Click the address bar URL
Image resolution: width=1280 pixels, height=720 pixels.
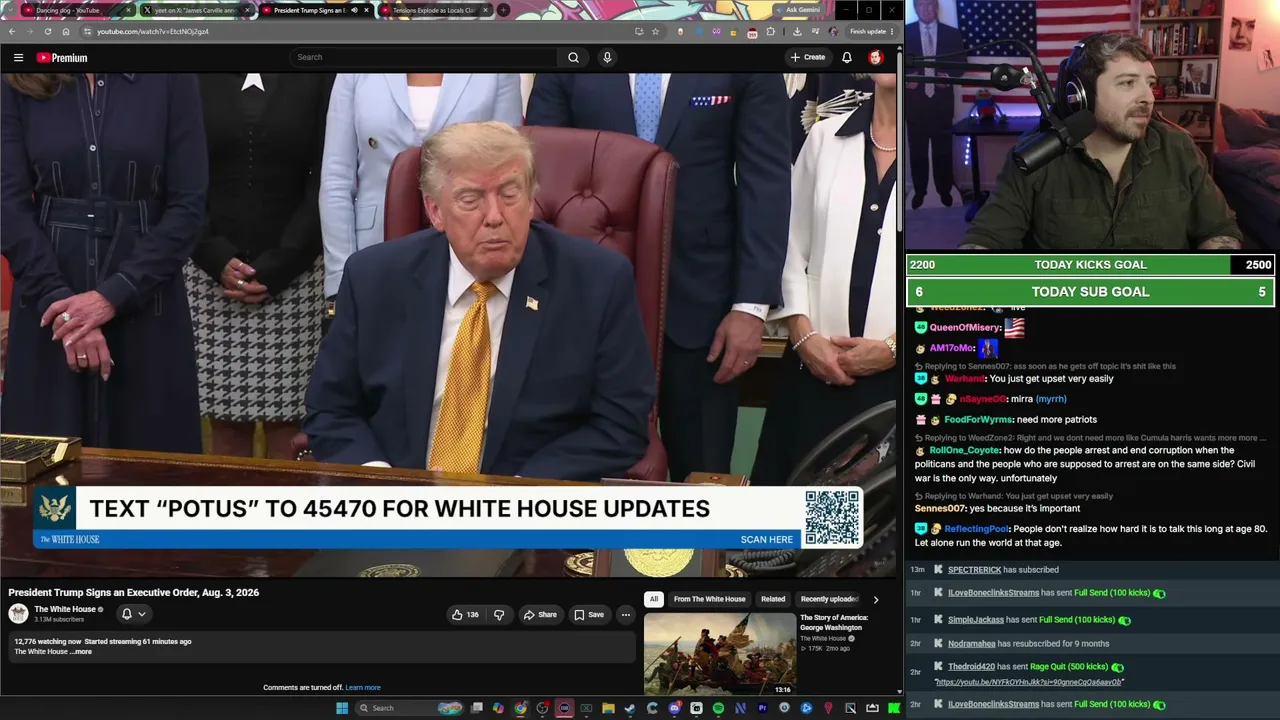(153, 32)
